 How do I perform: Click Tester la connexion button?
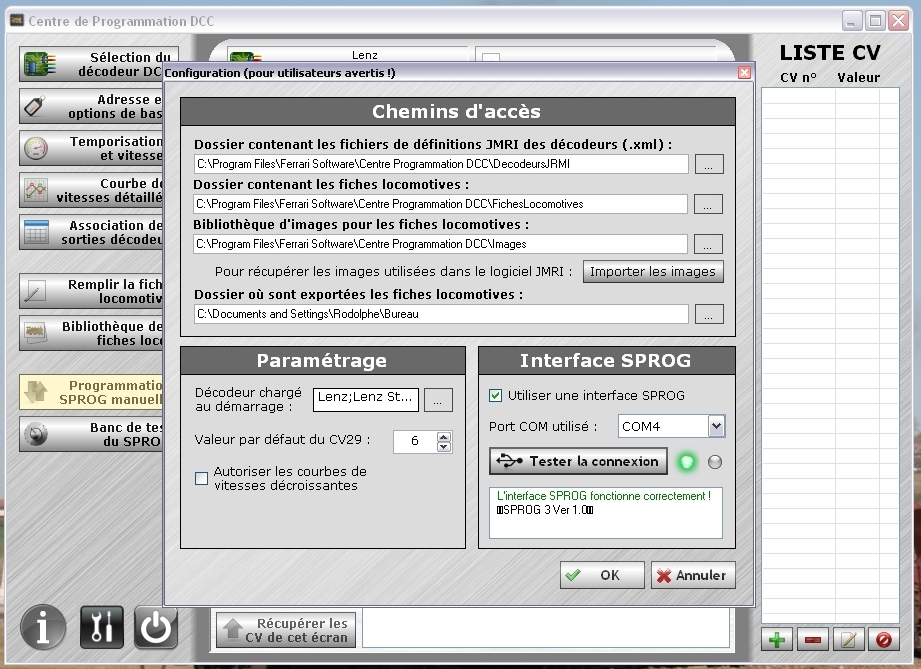(579, 462)
